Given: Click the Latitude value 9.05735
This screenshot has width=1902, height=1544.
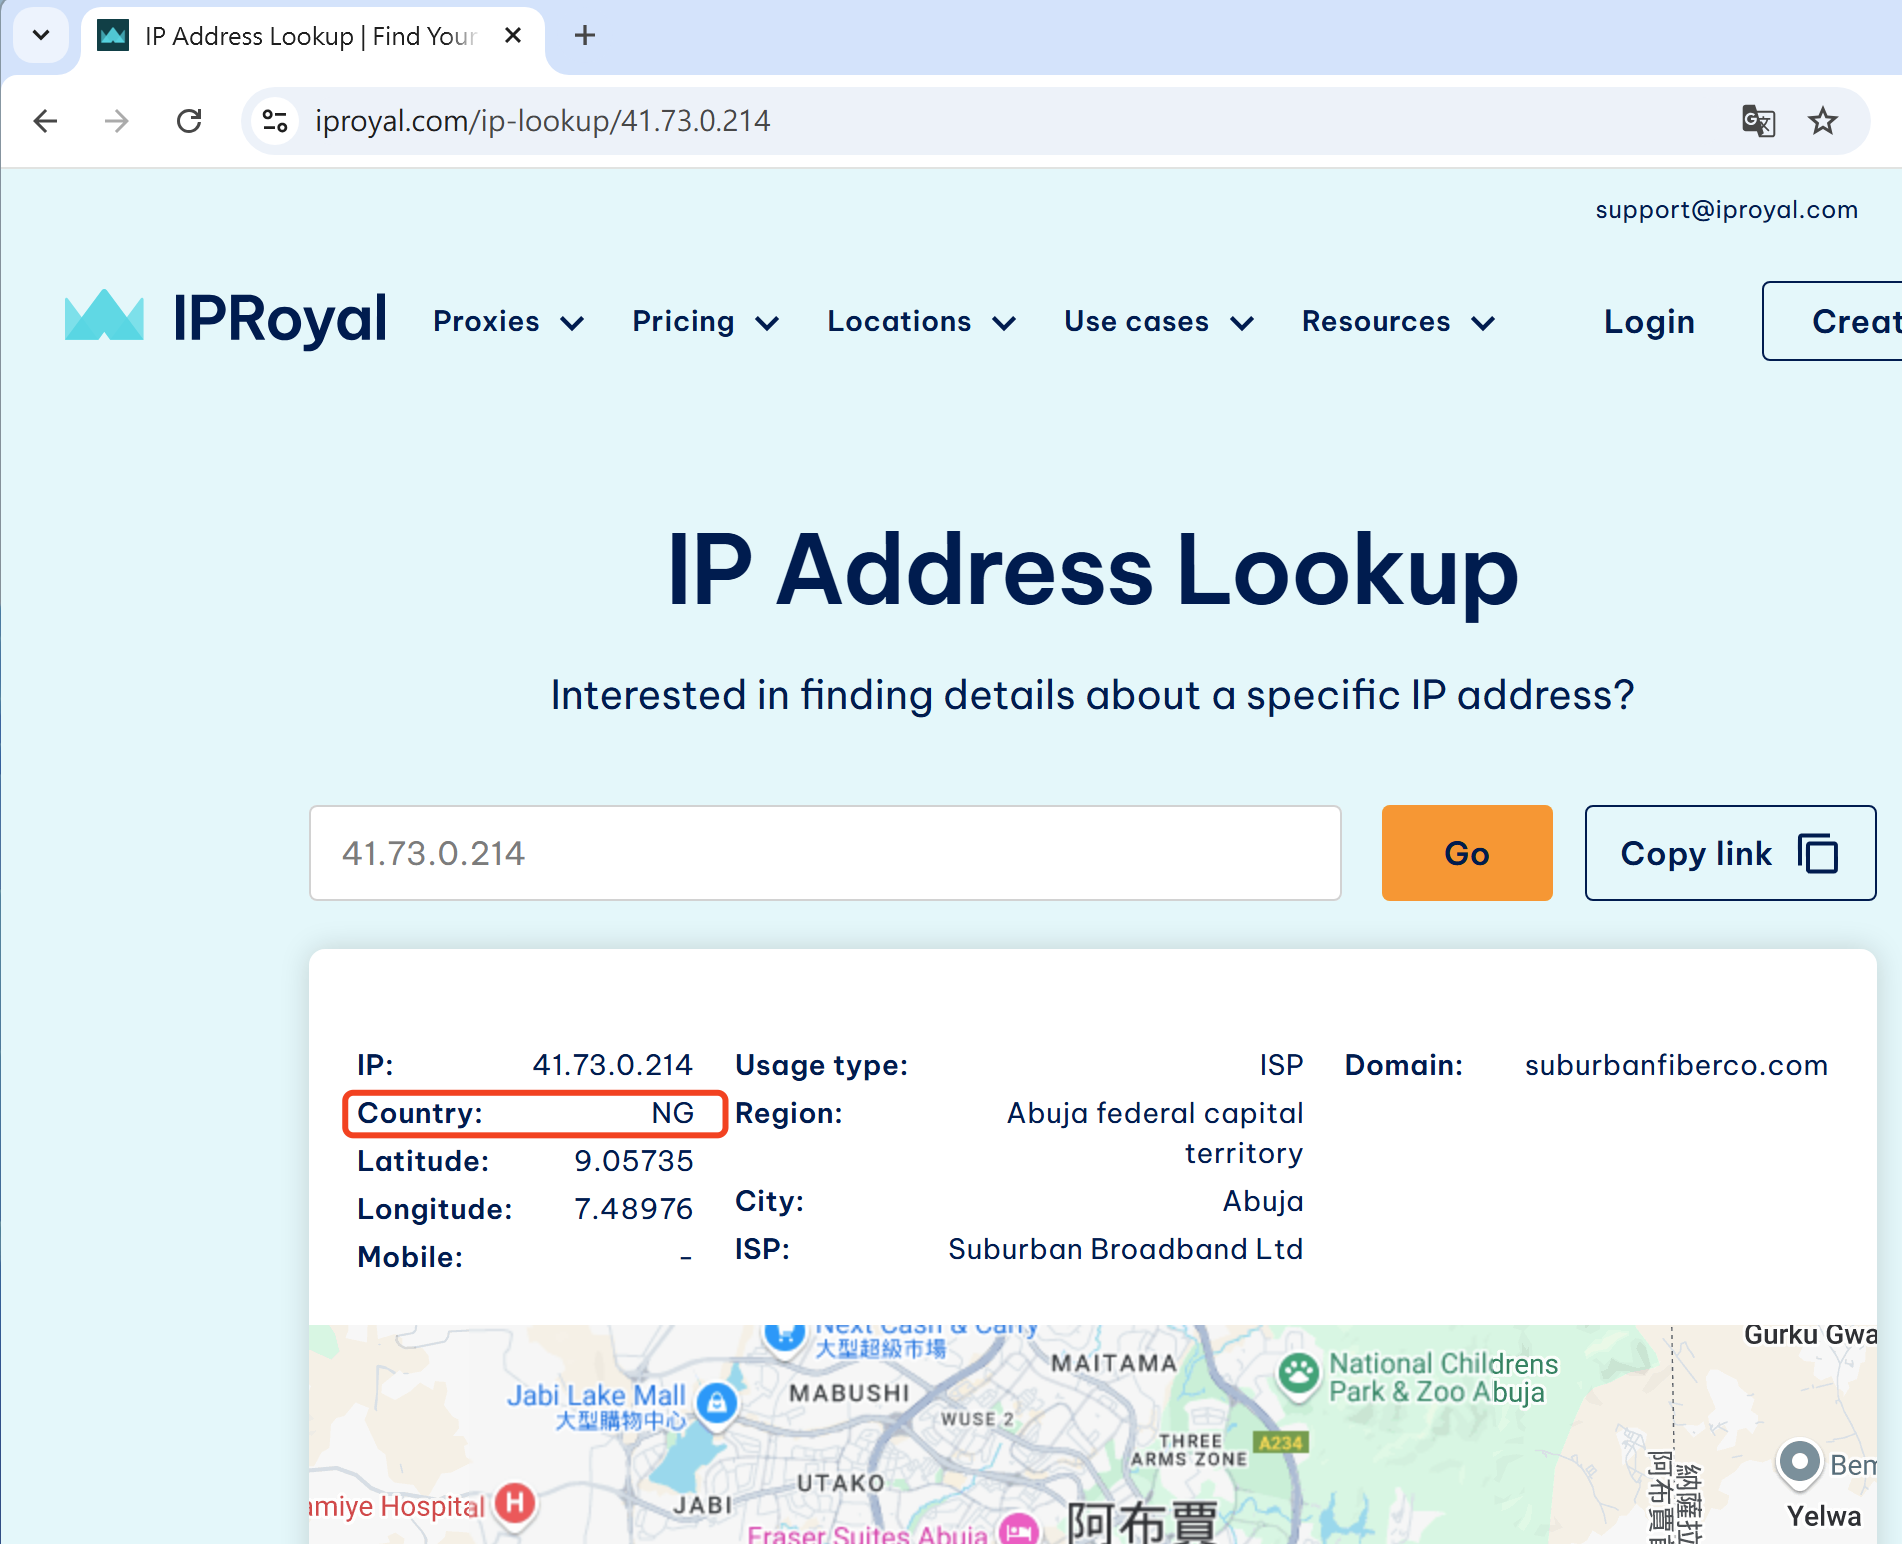Looking at the screenshot, I should pos(633,1161).
